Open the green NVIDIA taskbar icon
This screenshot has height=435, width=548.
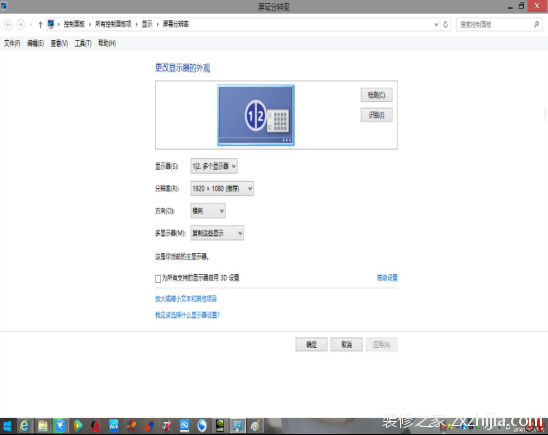pyautogui.click(x=220, y=426)
